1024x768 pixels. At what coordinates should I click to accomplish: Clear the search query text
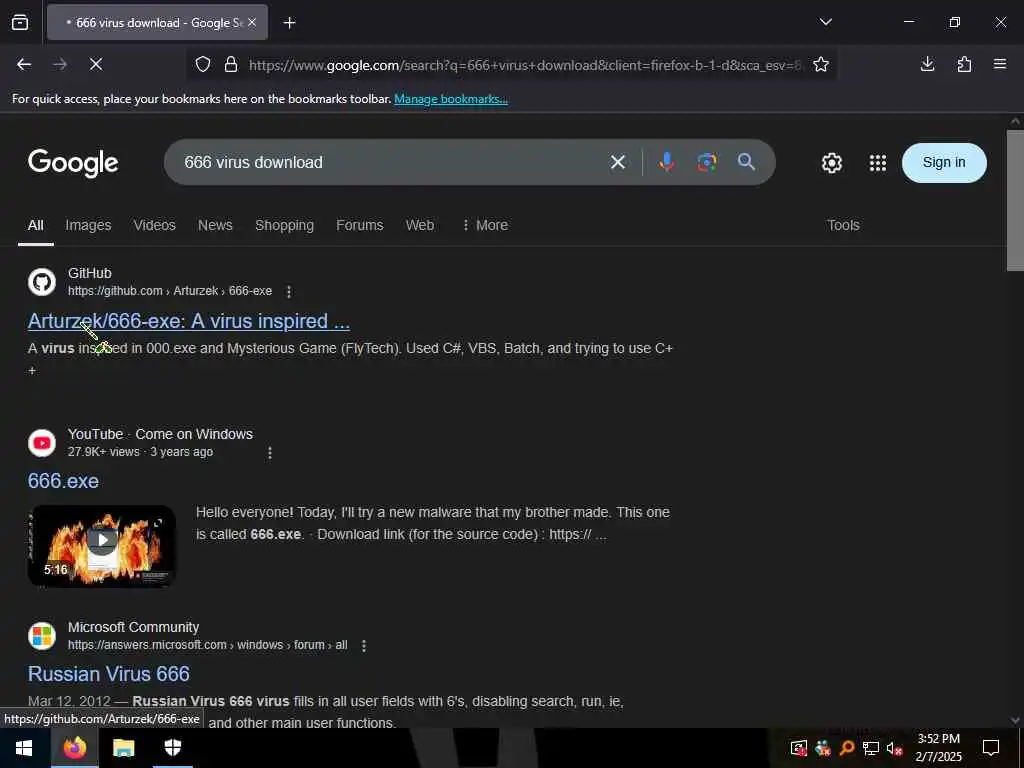[618, 162]
